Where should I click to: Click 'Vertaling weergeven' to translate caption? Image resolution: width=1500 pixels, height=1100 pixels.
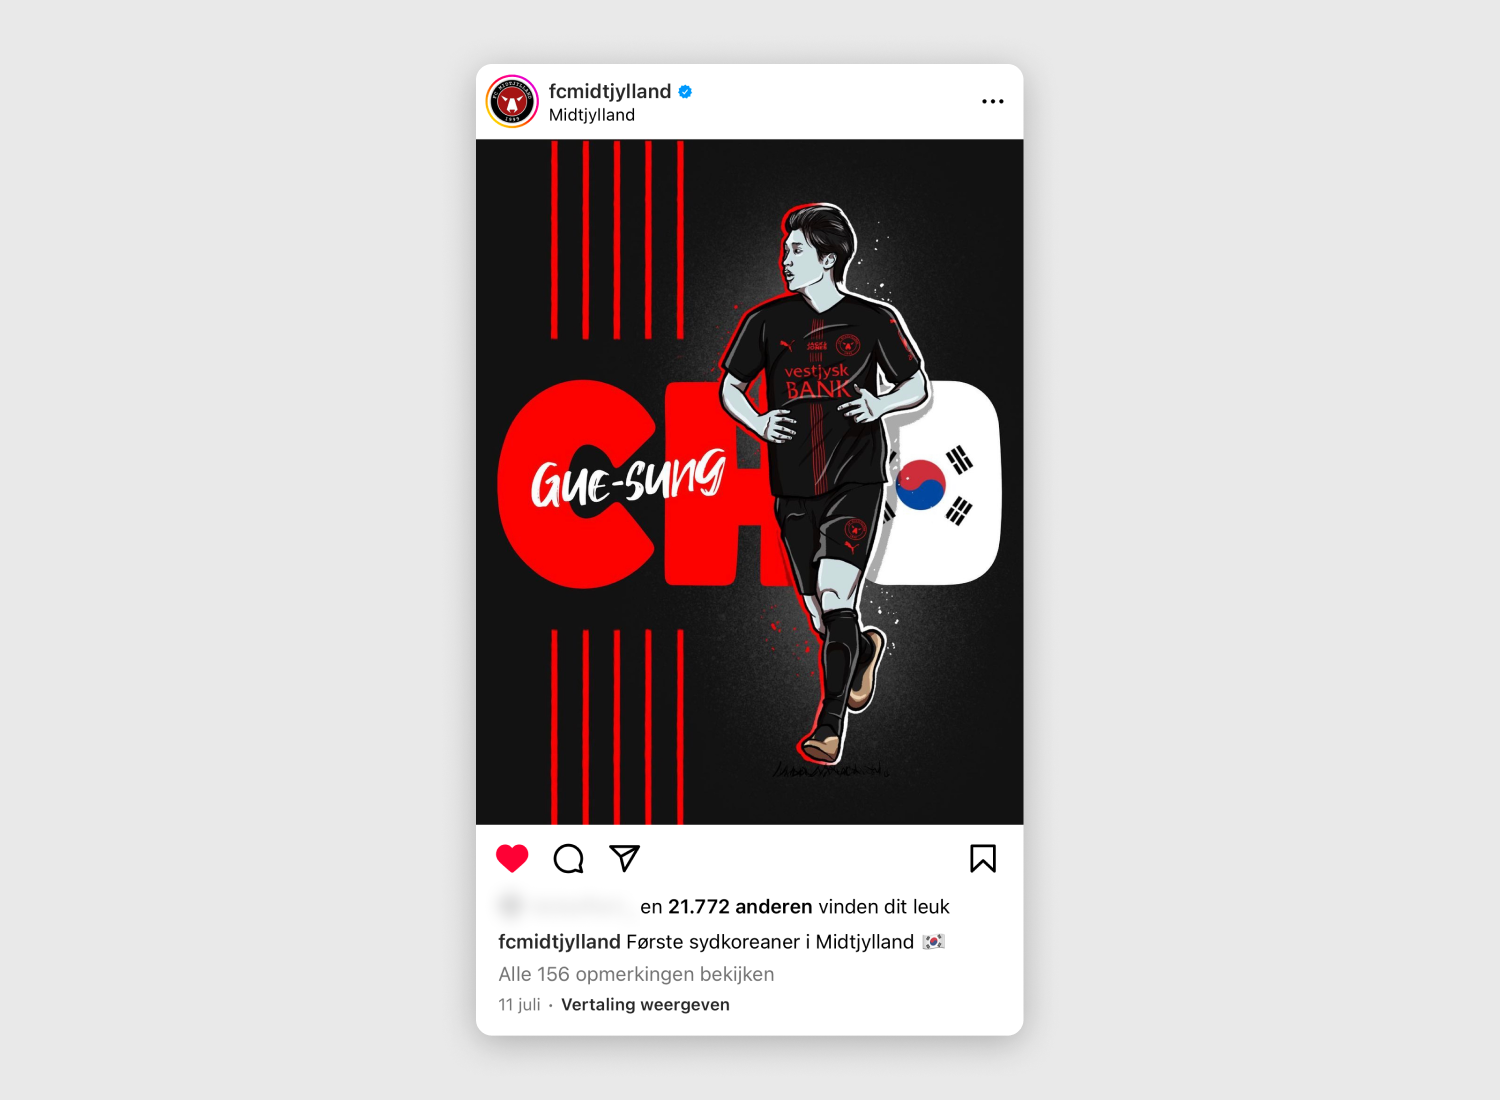coord(645,1005)
